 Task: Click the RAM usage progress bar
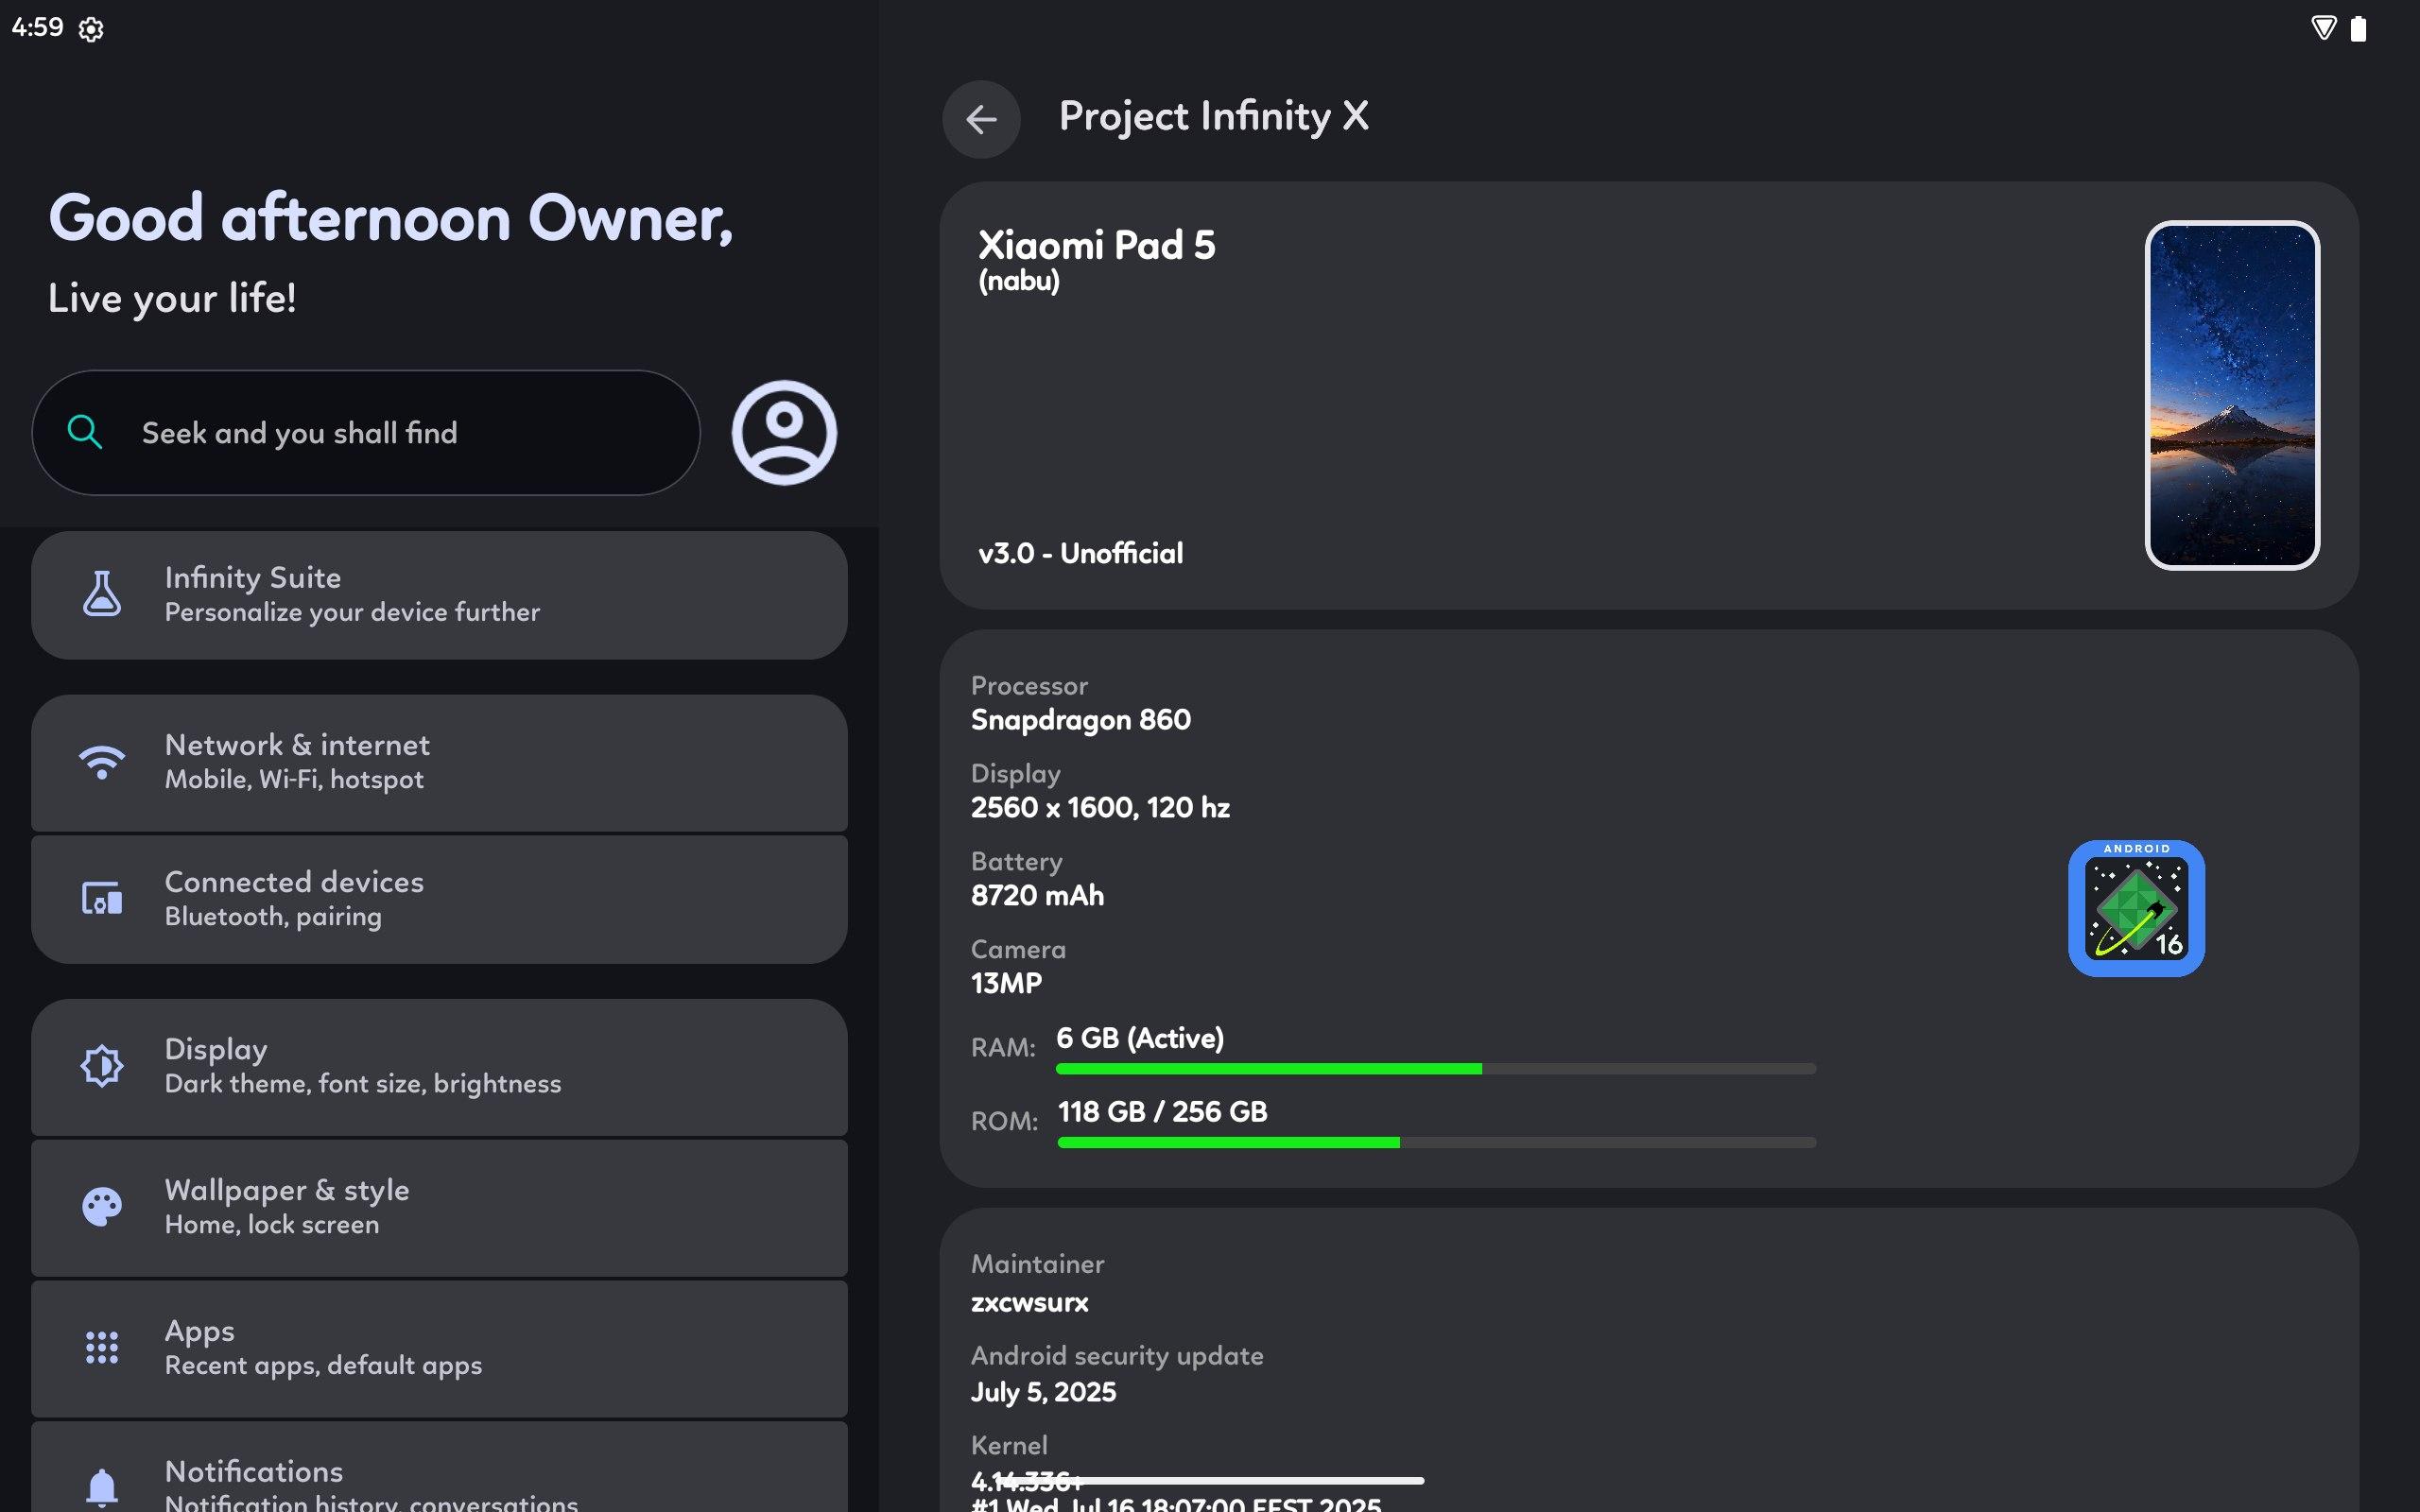1435,1069
